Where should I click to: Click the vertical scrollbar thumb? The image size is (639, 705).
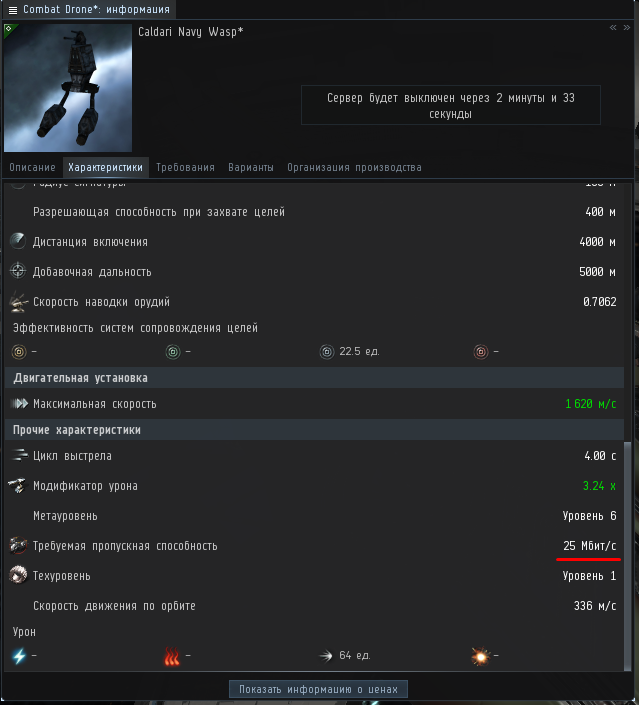(628, 556)
